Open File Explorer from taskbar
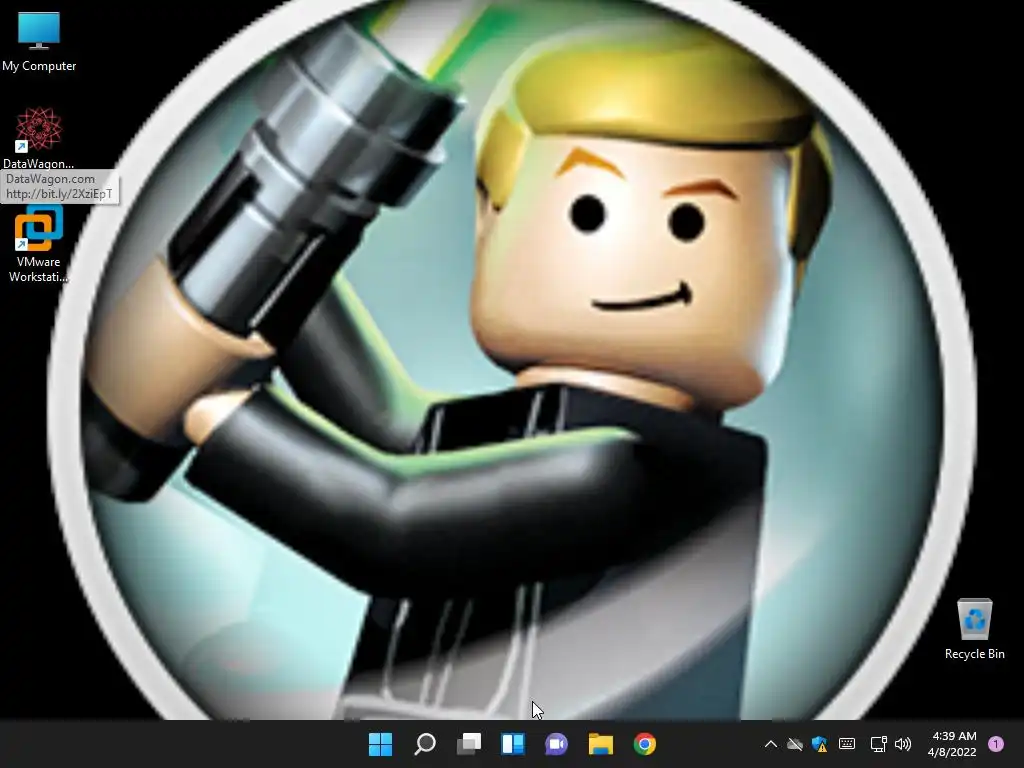Viewport: 1024px width, 768px height. click(601, 744)
